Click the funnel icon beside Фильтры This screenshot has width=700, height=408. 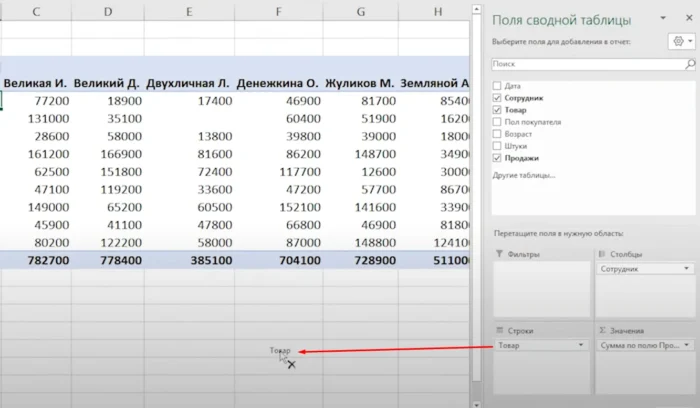point(500,255)
